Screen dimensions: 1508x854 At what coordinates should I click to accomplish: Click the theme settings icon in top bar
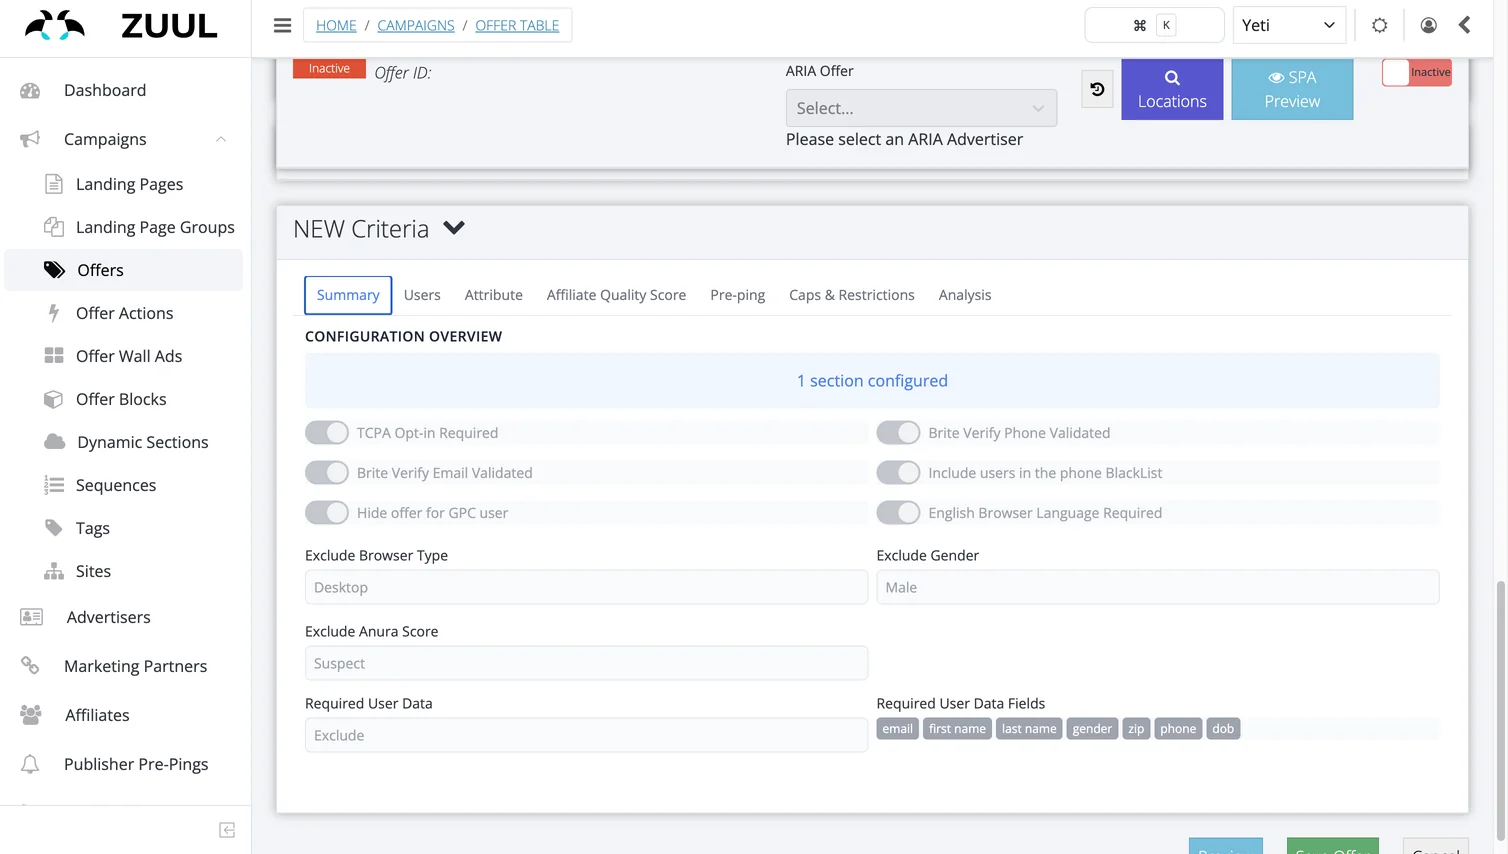point(1379,25)
